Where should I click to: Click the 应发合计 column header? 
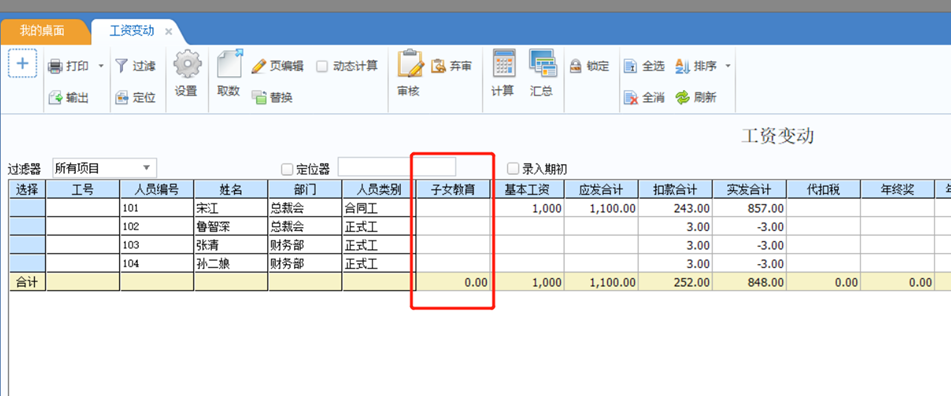[602, 190]
